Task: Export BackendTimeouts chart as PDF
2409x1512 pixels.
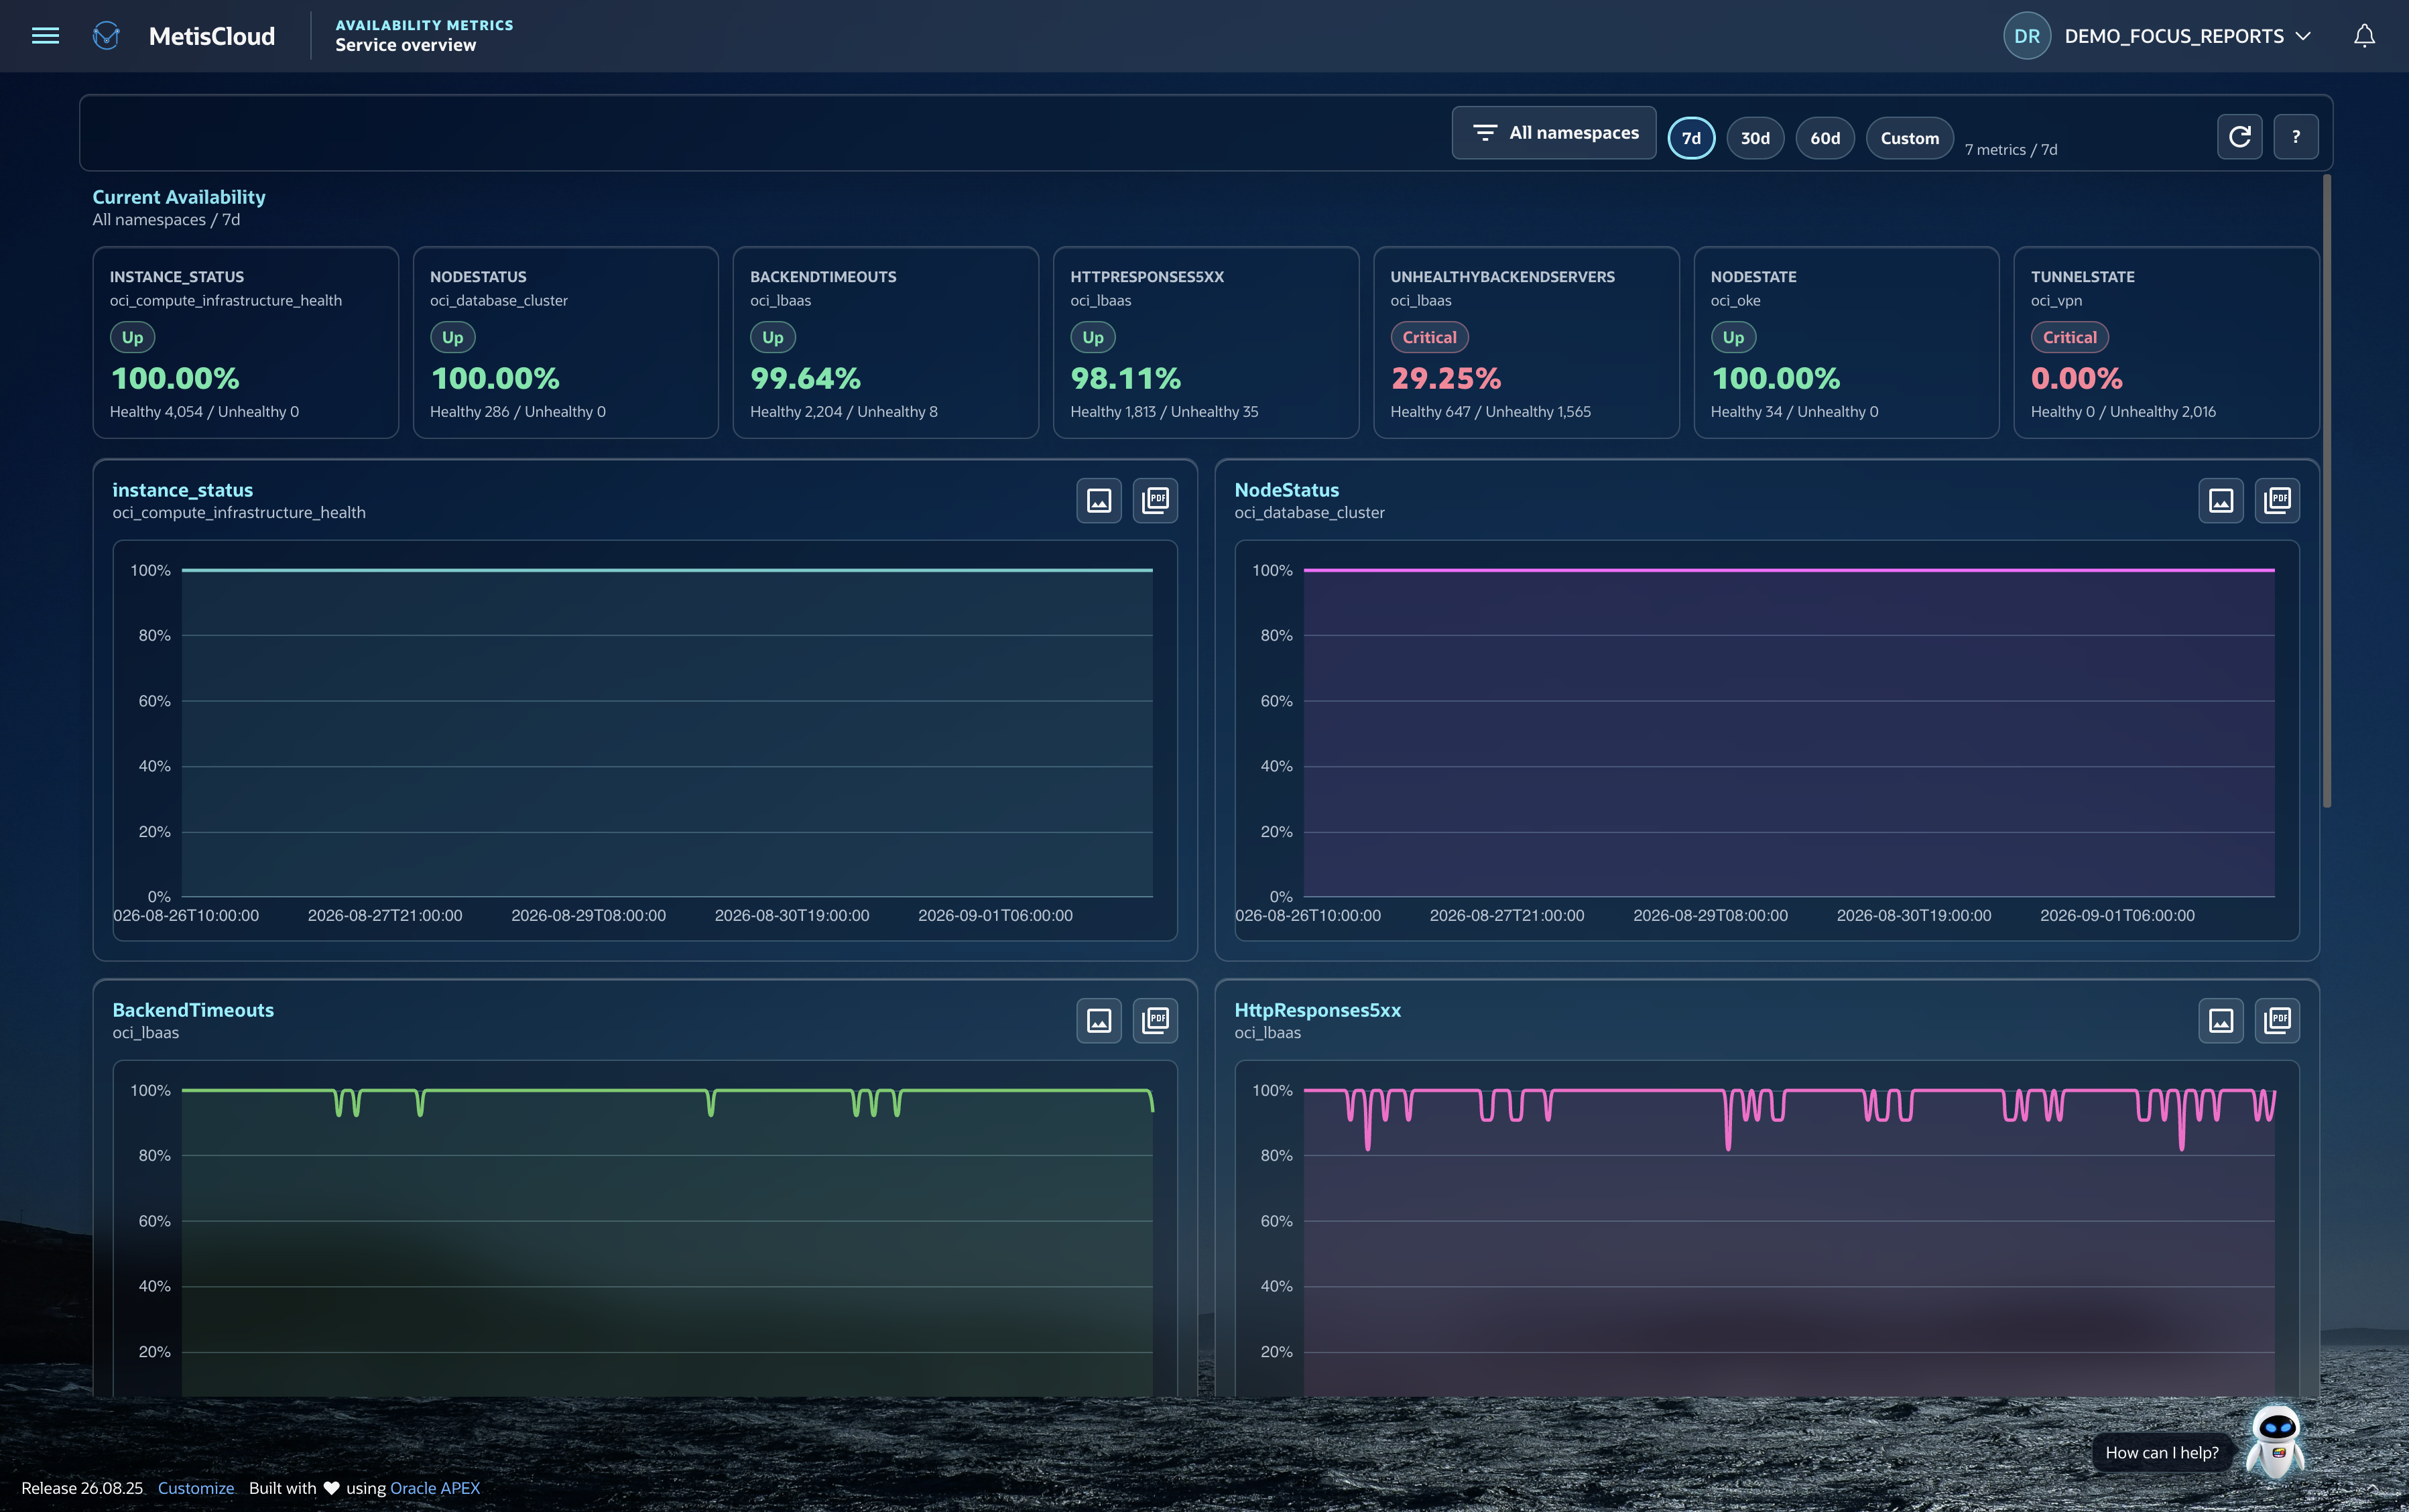Action: click(1155, 1020)
